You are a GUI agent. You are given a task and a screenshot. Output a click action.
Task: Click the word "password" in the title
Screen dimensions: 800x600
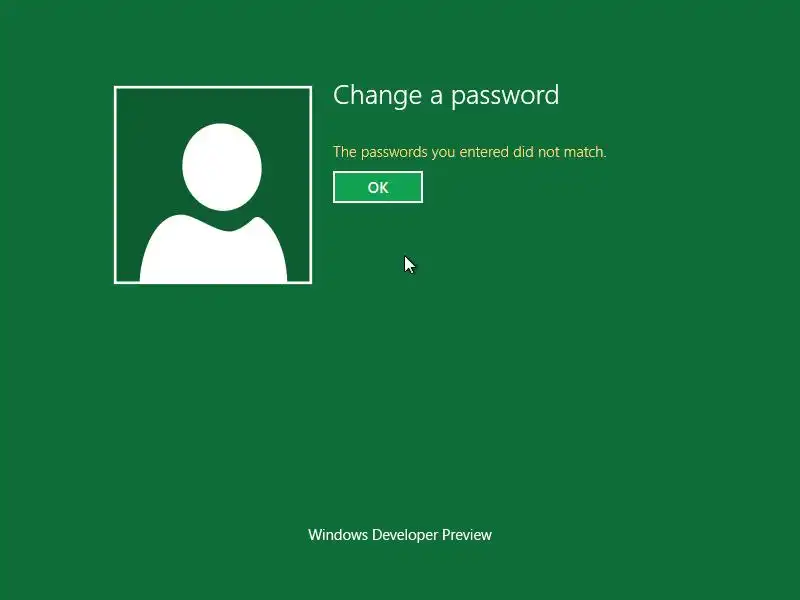[x=505, y=95]
